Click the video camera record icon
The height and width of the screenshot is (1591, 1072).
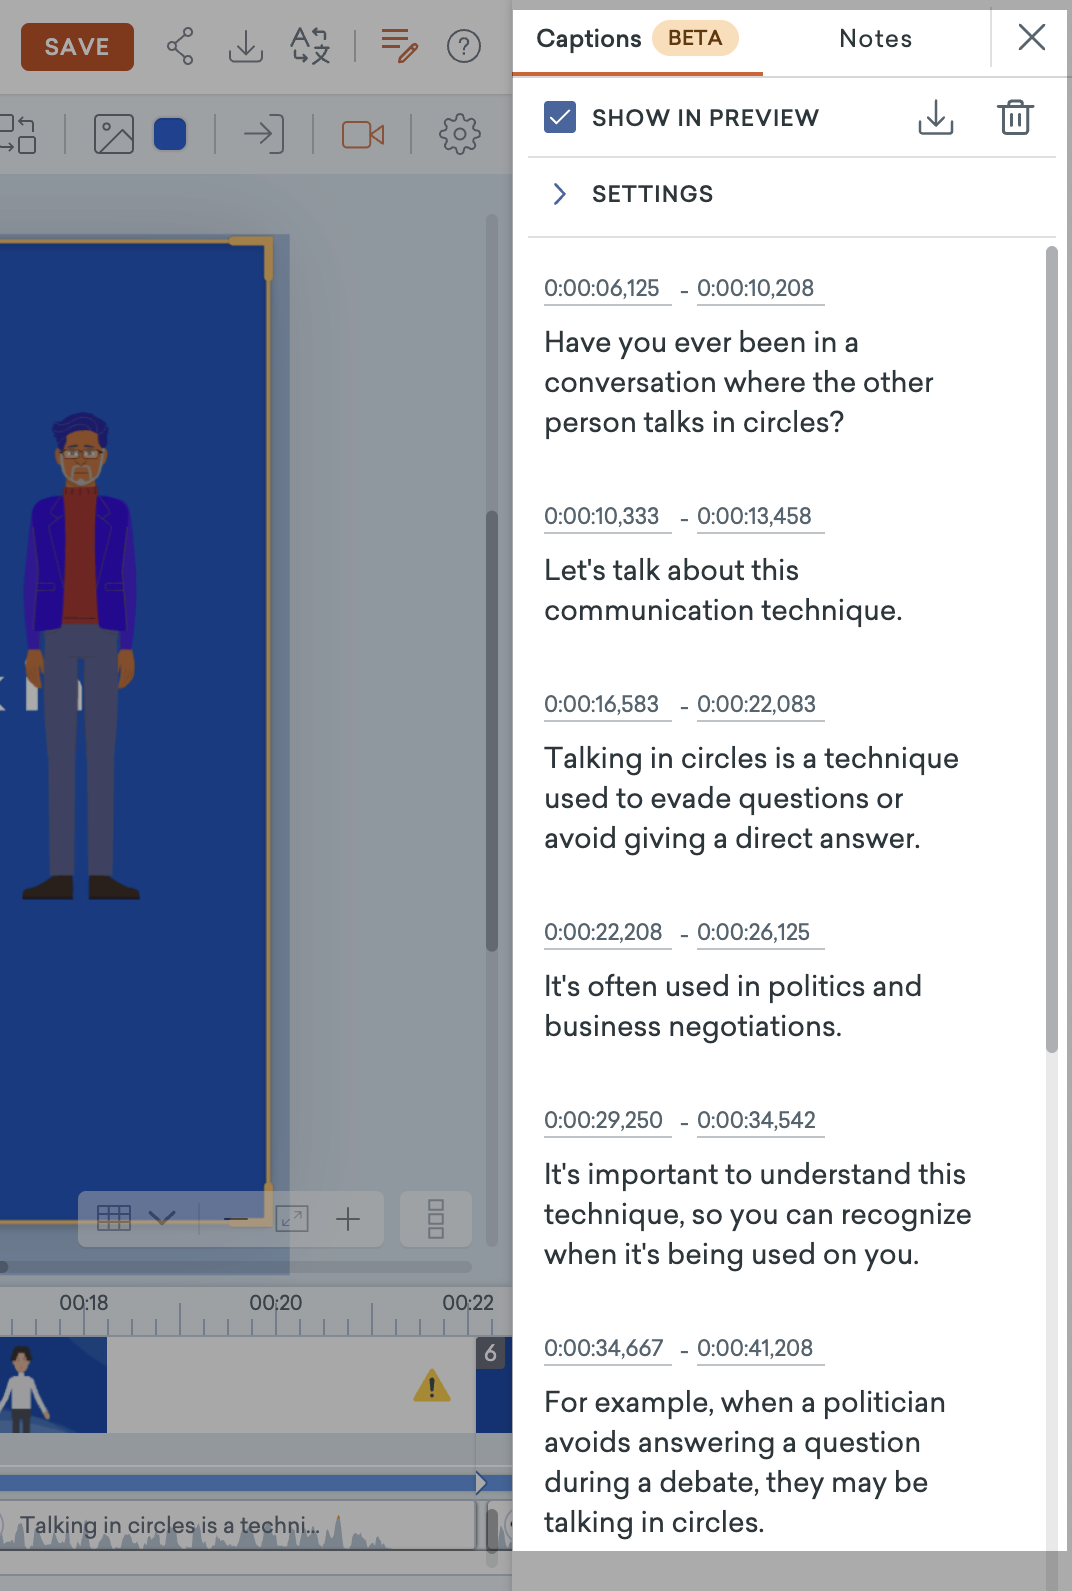363,134
